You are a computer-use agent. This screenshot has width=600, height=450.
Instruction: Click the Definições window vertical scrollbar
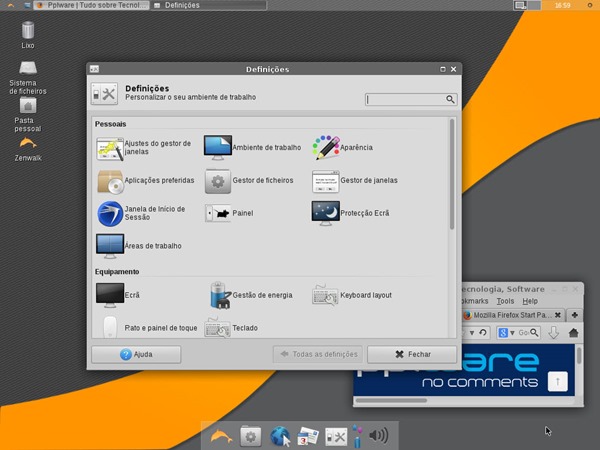452,174
